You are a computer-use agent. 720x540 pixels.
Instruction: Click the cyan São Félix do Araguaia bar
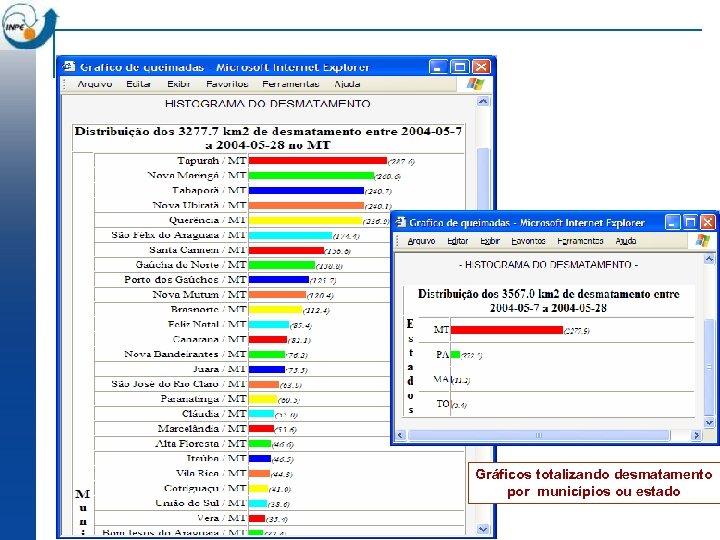[x=290, y=236]
